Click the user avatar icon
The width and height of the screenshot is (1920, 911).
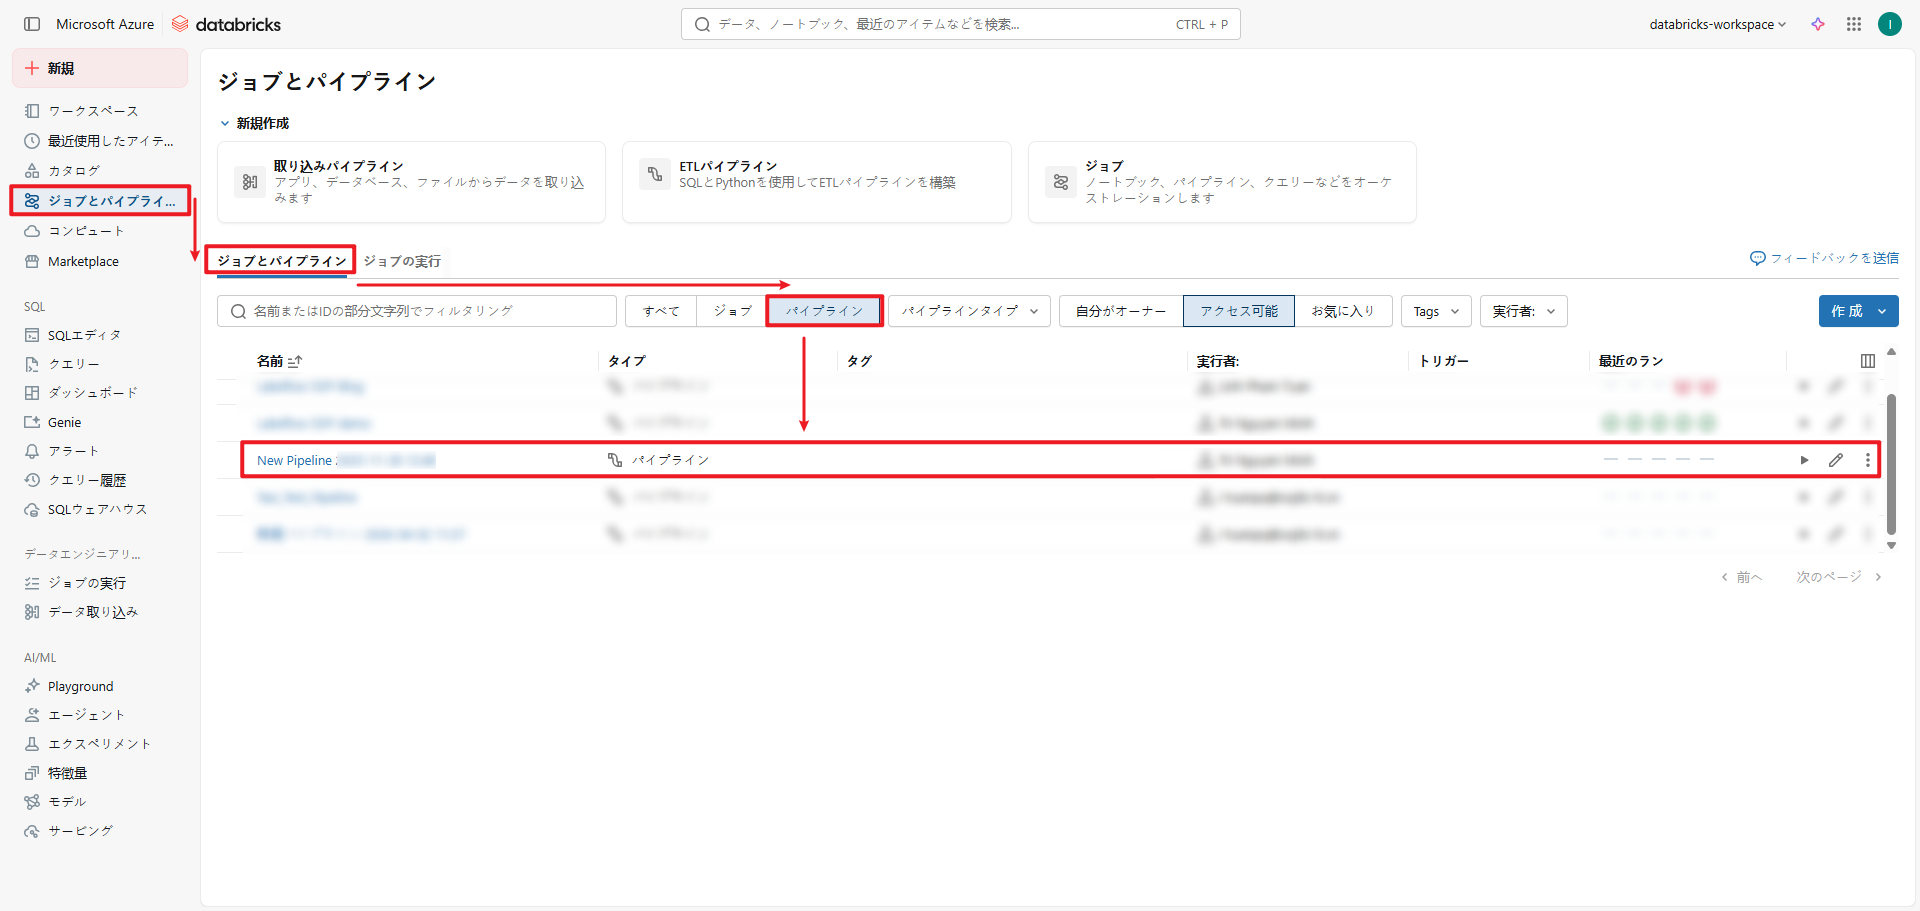pyautogui.click(x=1889, y=24)
